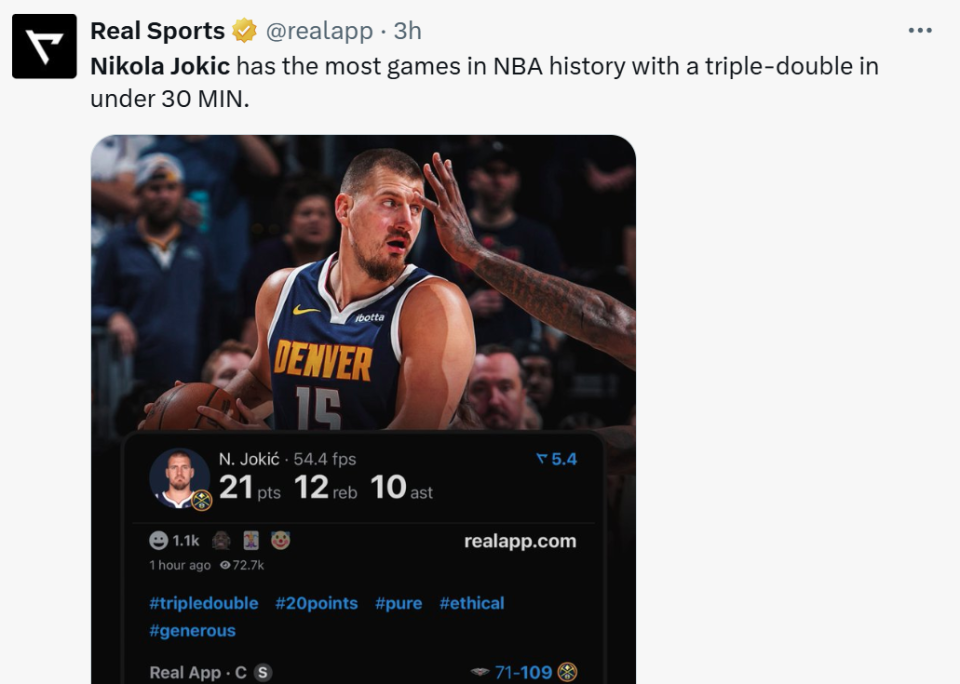Image resolution: width=960 pixels, height=684 pixels.
Task: Click the 71-109 game score
Action: click(524, 672)
